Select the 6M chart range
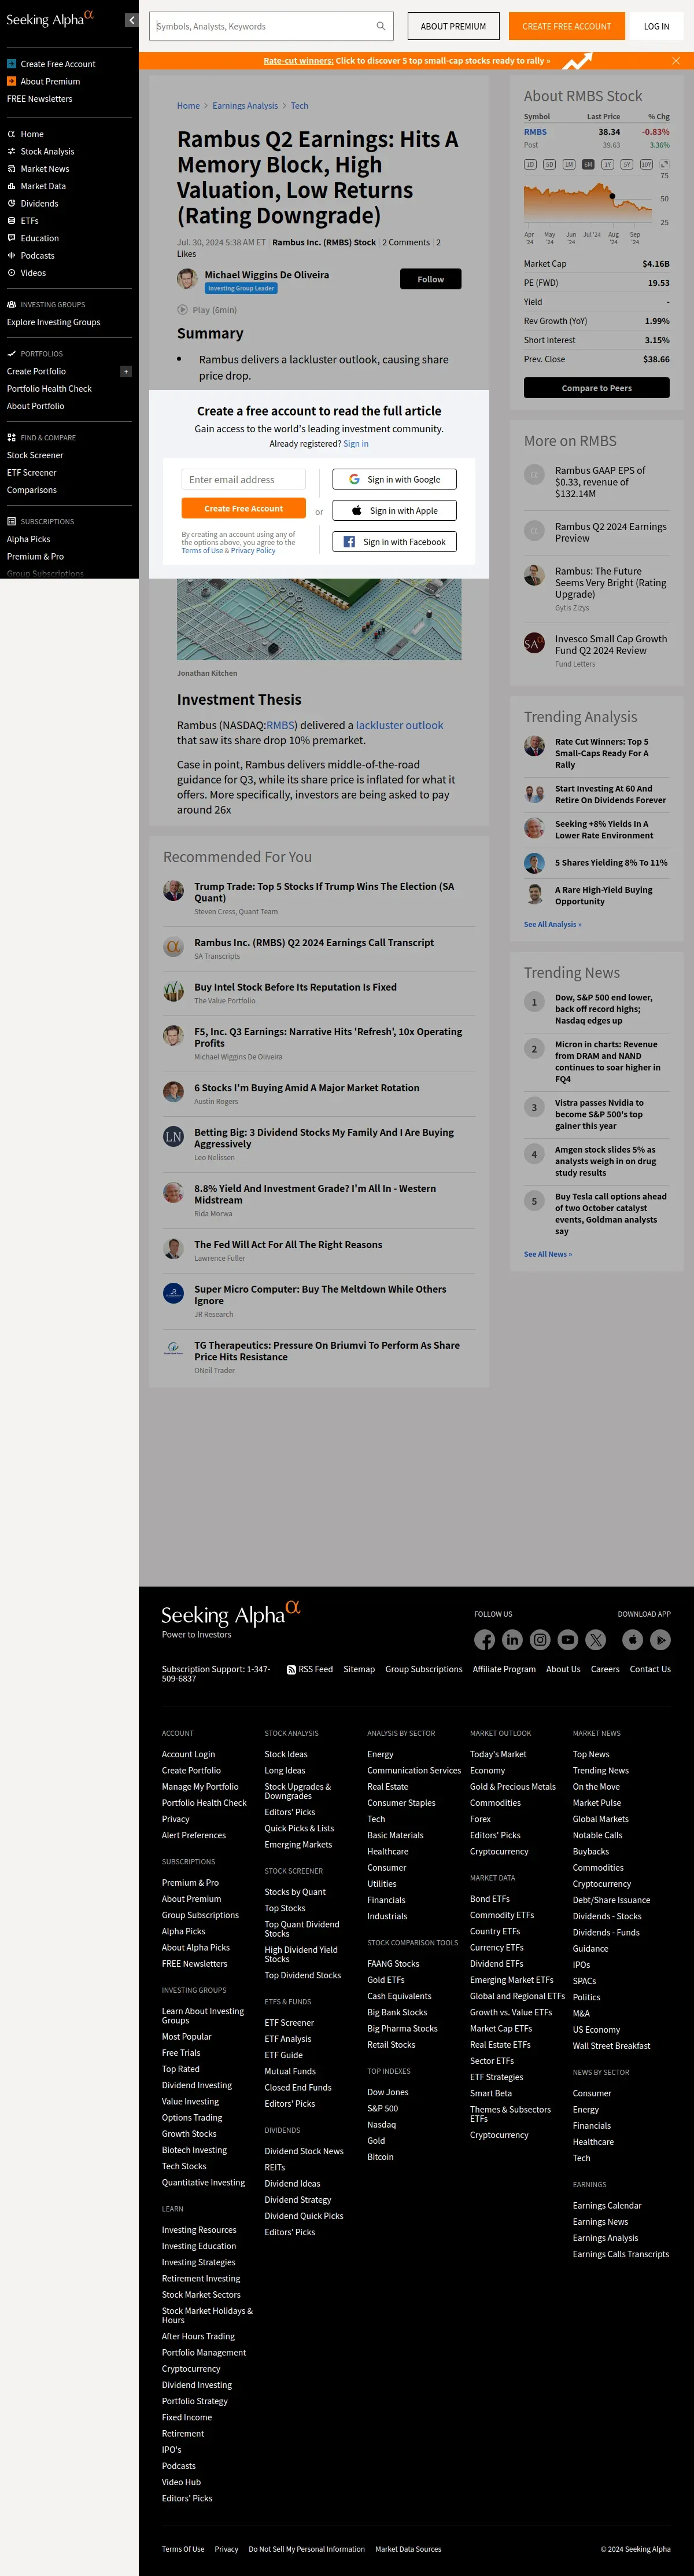This screenshot has height=2576, width=694. [x=587, y=164]
